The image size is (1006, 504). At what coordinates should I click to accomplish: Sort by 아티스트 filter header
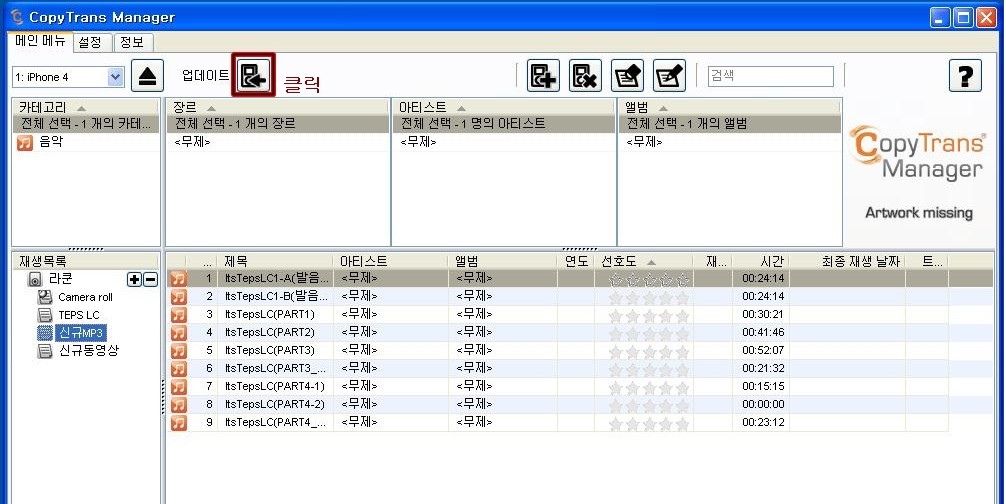click(x=504, y=107)
